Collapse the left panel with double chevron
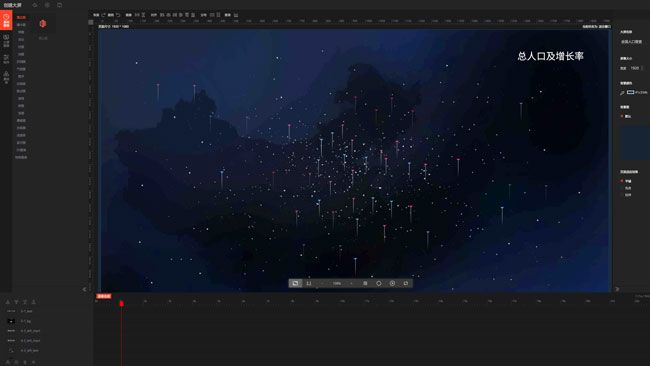The width and height of the screenshot is (650, 366). 85,289
